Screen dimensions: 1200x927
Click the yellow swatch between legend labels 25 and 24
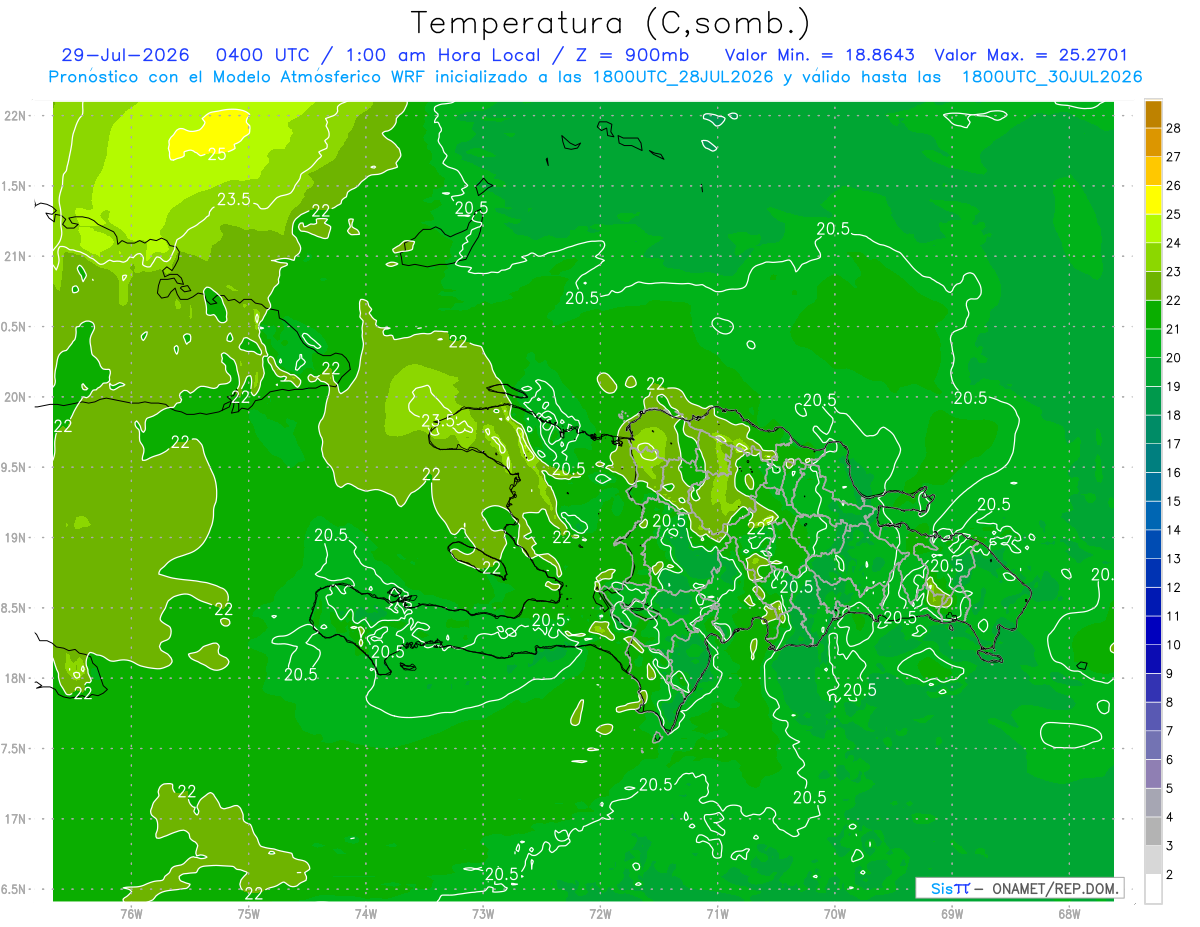coord(1153,229)
